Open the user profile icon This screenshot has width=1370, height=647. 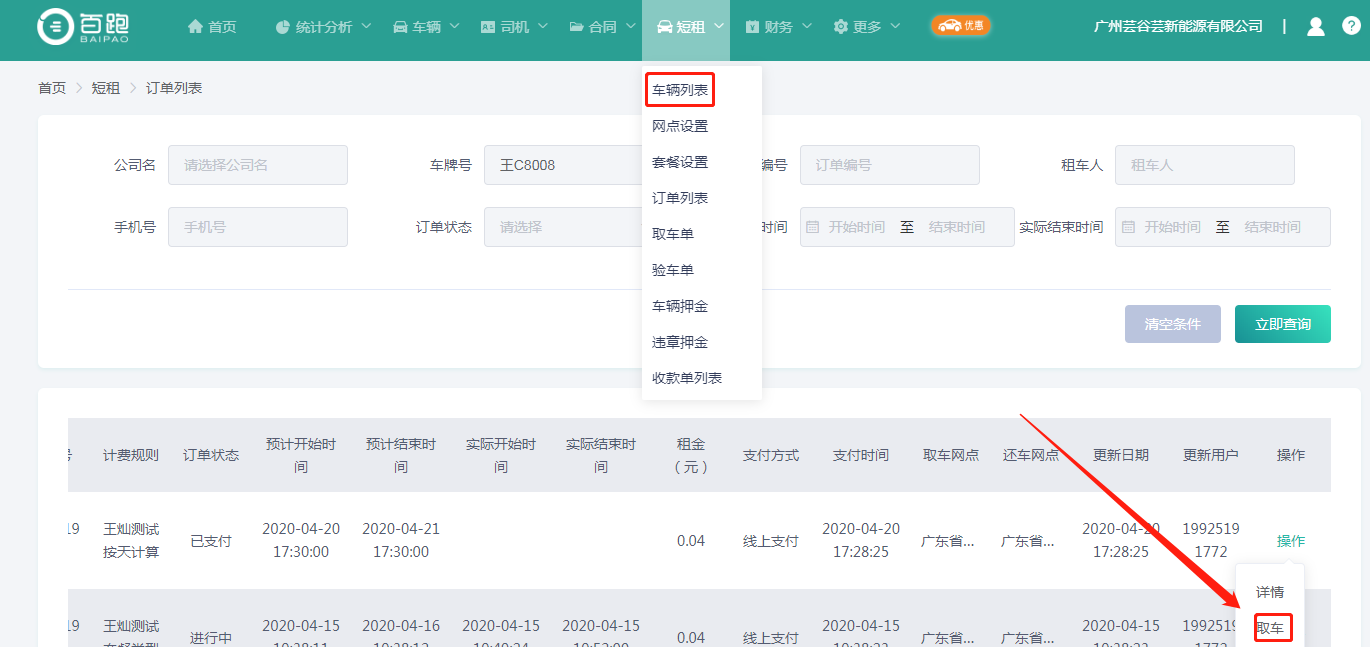[x=1316, y=27]
